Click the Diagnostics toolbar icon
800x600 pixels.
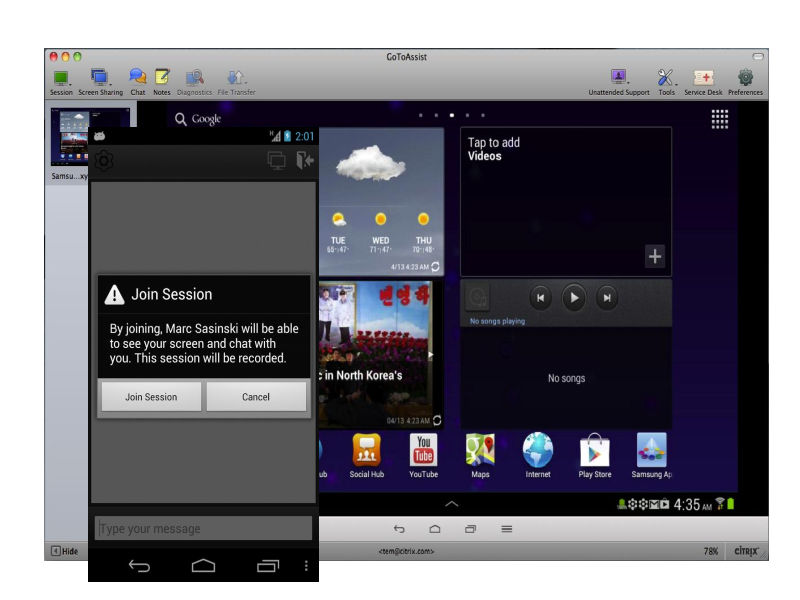coord(194,83)
